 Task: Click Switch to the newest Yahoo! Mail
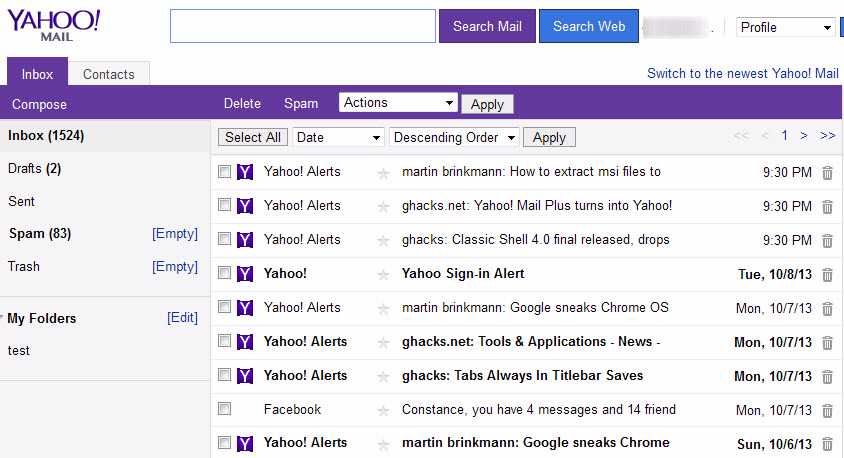click(x=742, y=73)
